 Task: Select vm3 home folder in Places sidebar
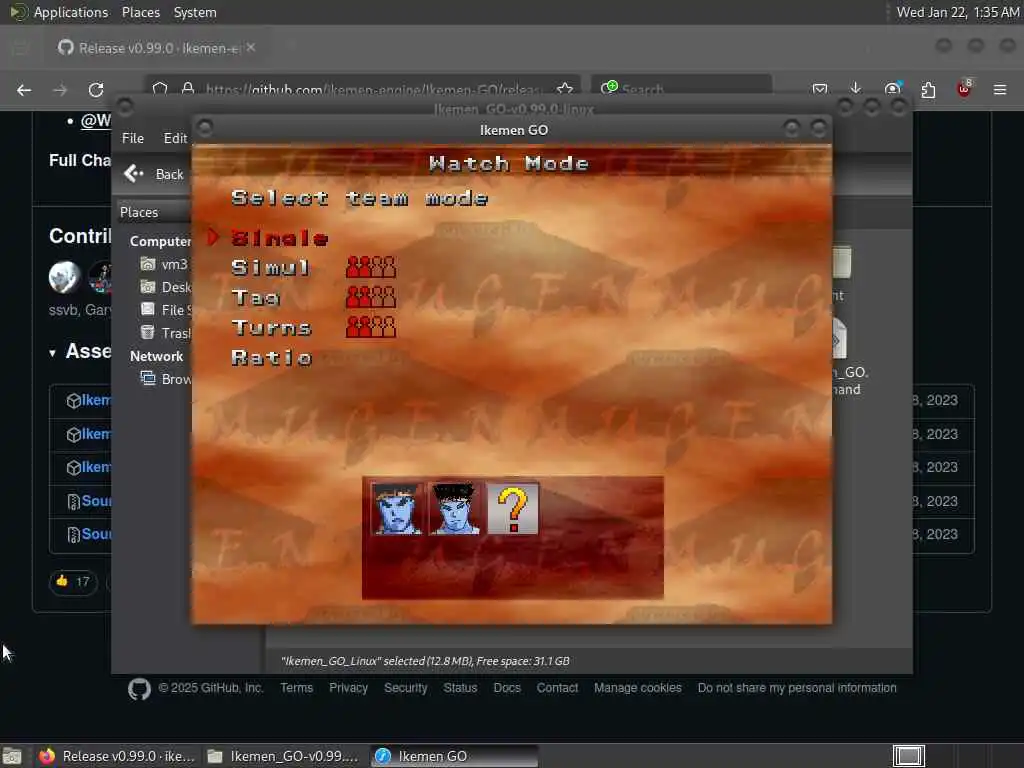coord(165,264)
